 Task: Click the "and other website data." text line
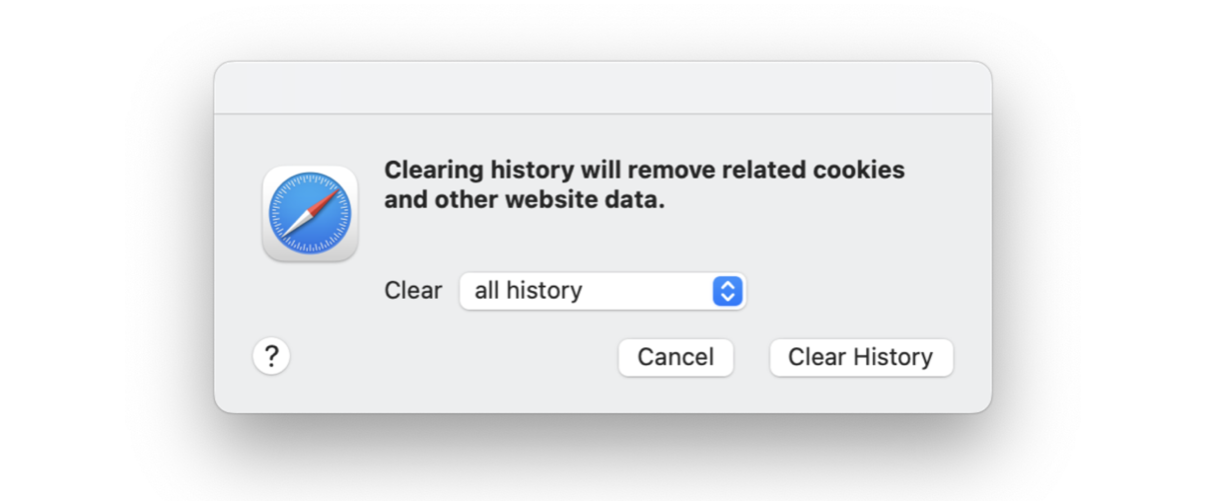524,200
